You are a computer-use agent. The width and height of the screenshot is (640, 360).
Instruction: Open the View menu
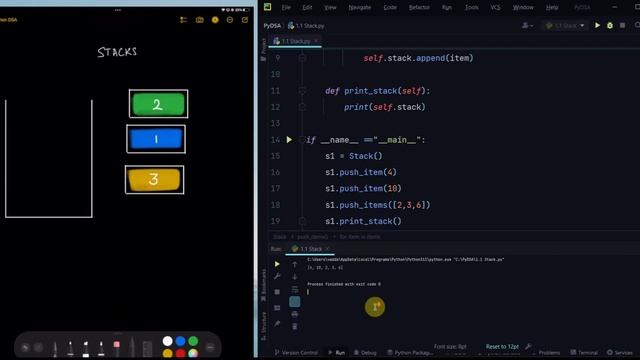pyautogui.click(x=330, y=7)
